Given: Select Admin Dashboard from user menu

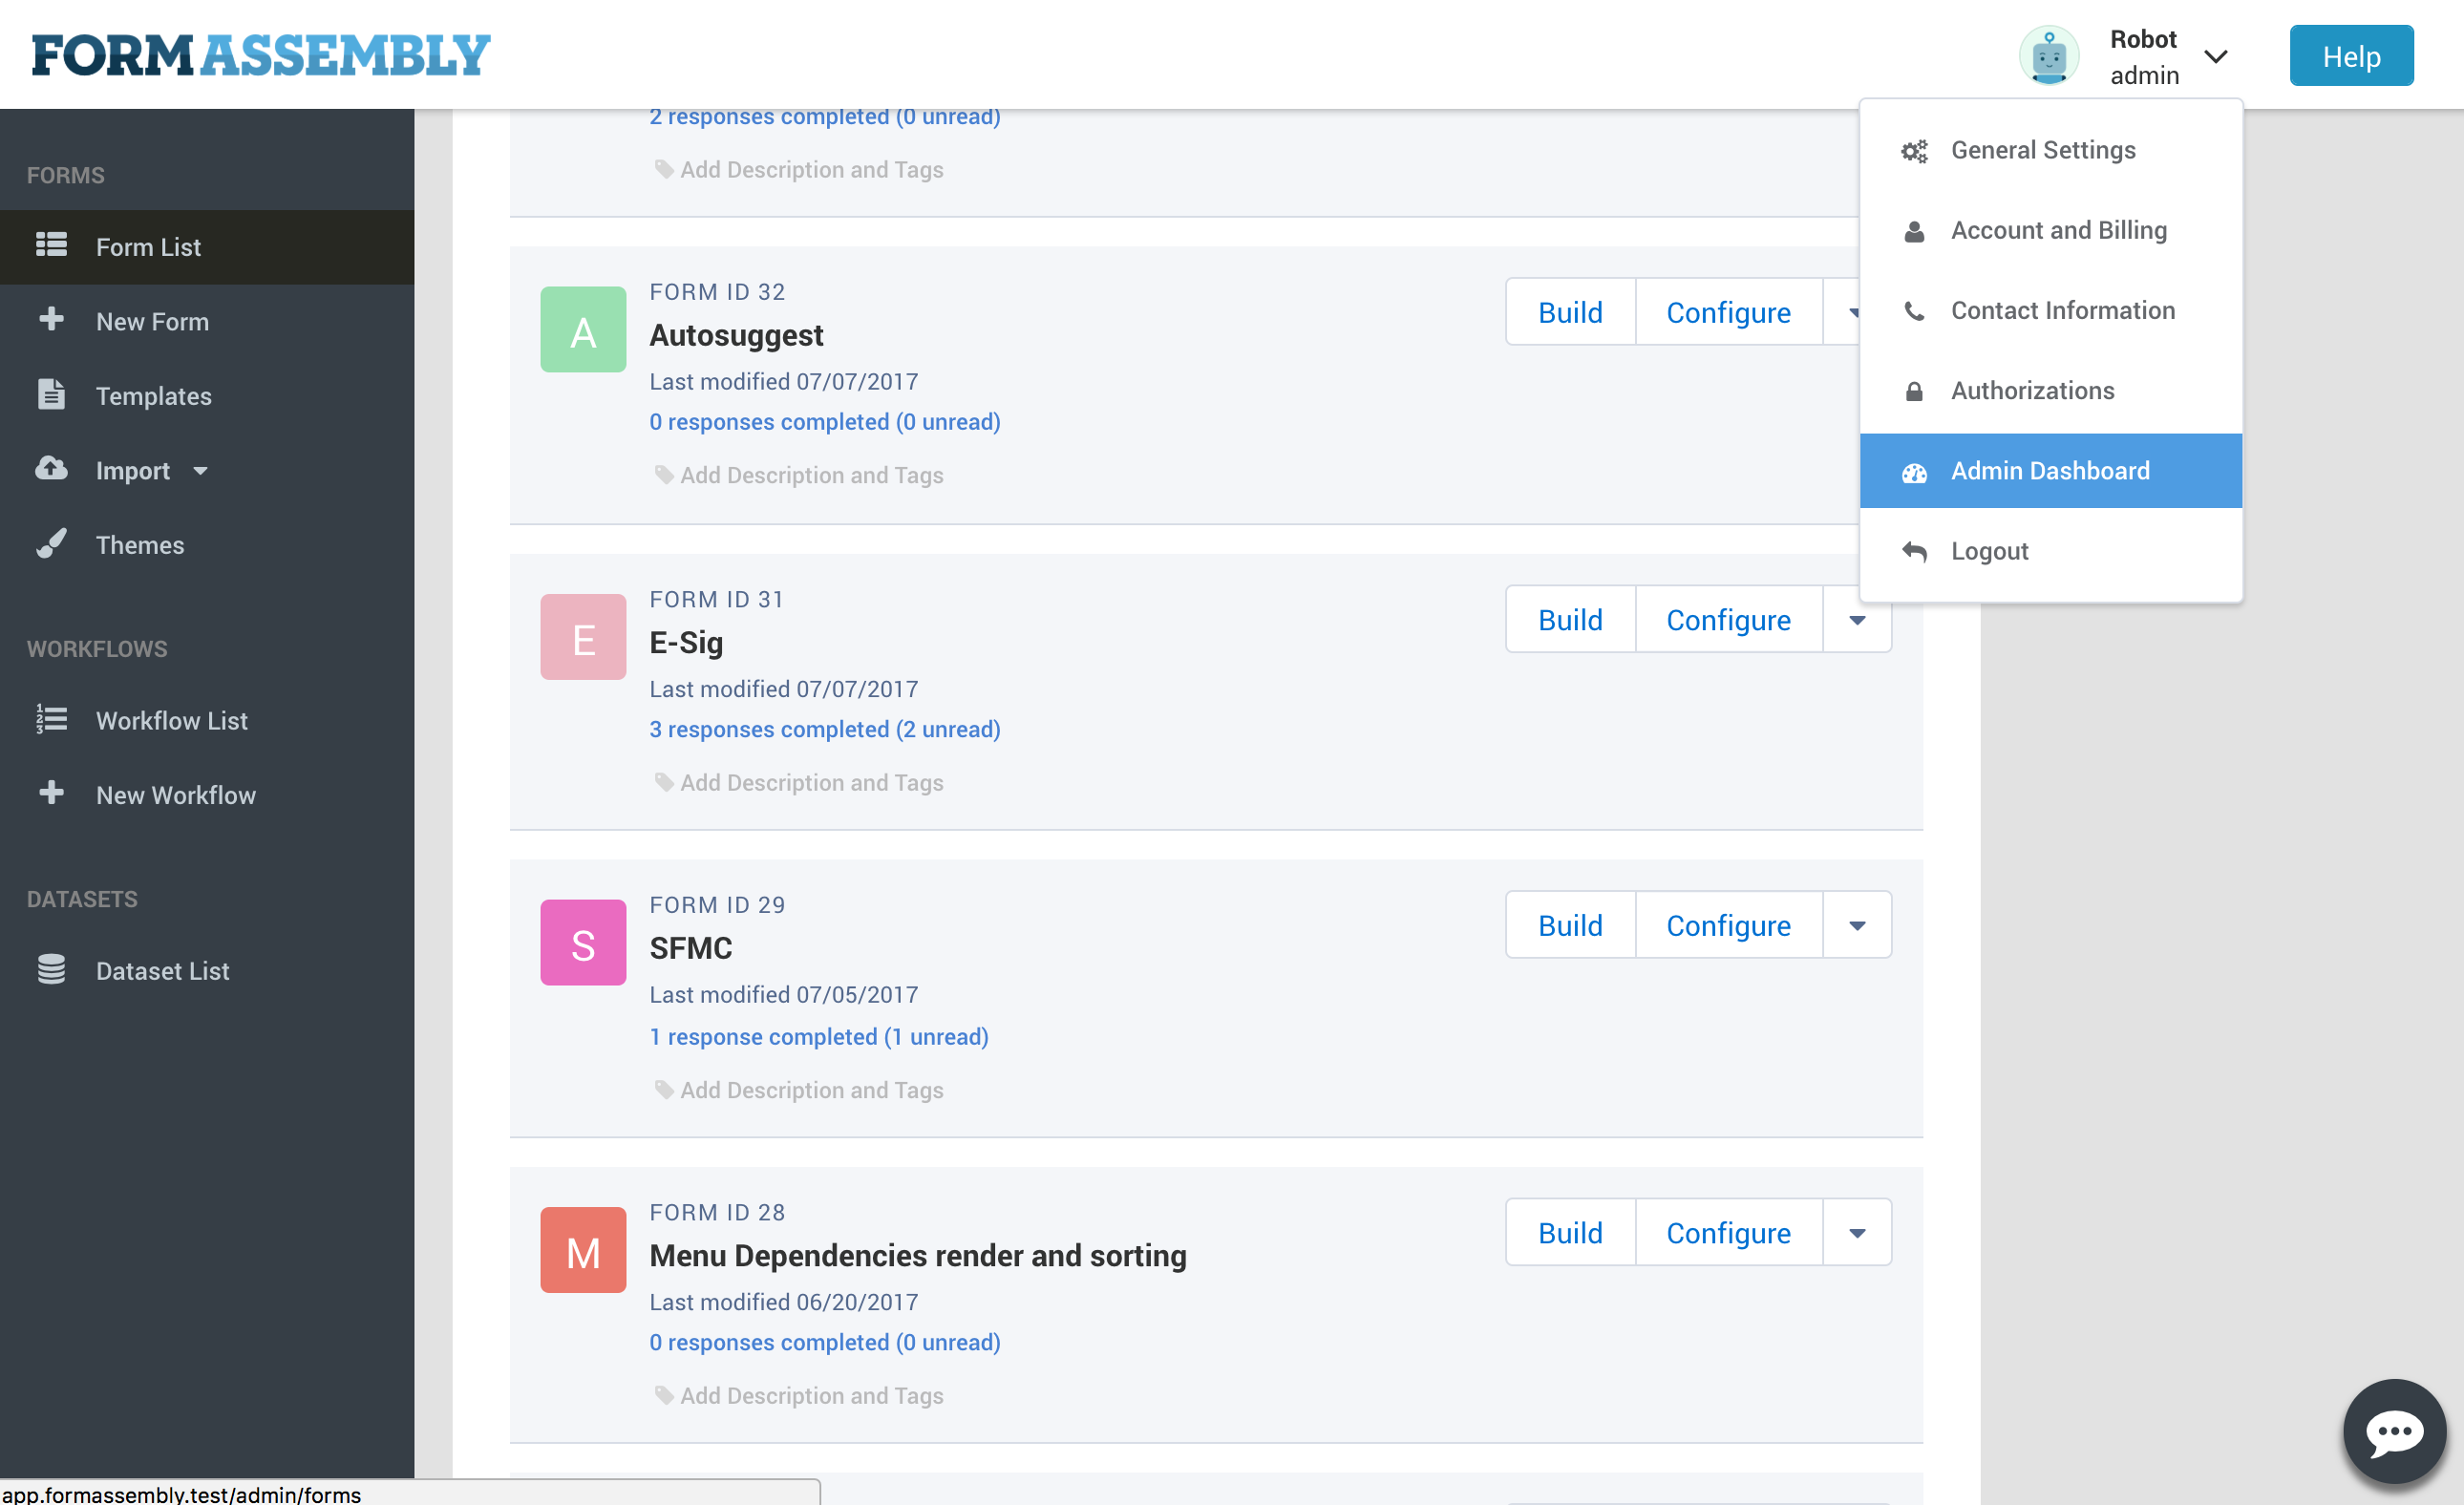Looking at the screenshot, I should [2050, 471].
